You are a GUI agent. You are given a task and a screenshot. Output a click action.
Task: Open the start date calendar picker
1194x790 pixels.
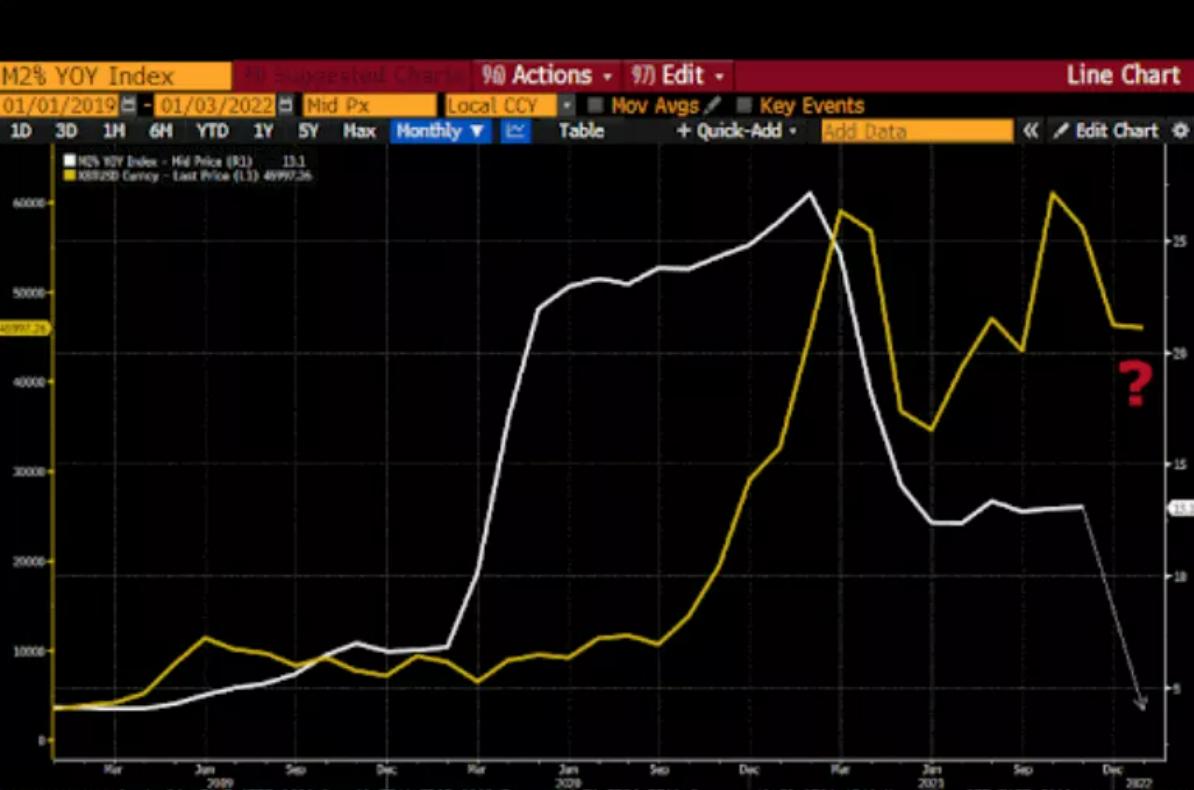(x=128, y=106)
